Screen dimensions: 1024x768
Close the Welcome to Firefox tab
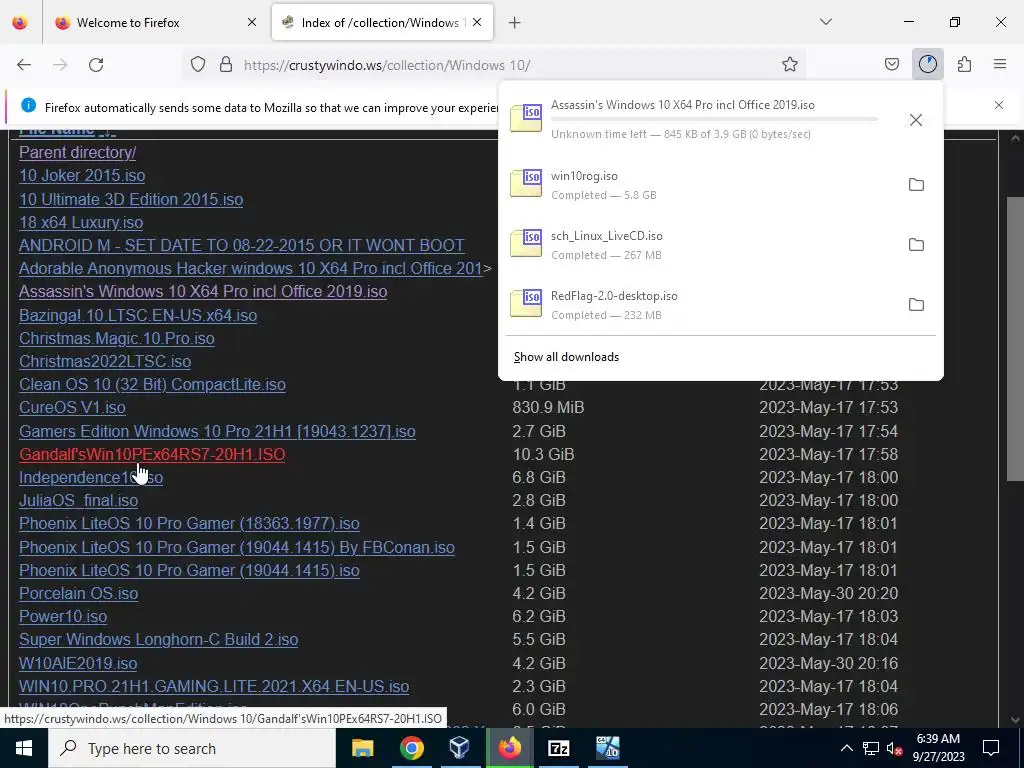(x=252, y=23)
